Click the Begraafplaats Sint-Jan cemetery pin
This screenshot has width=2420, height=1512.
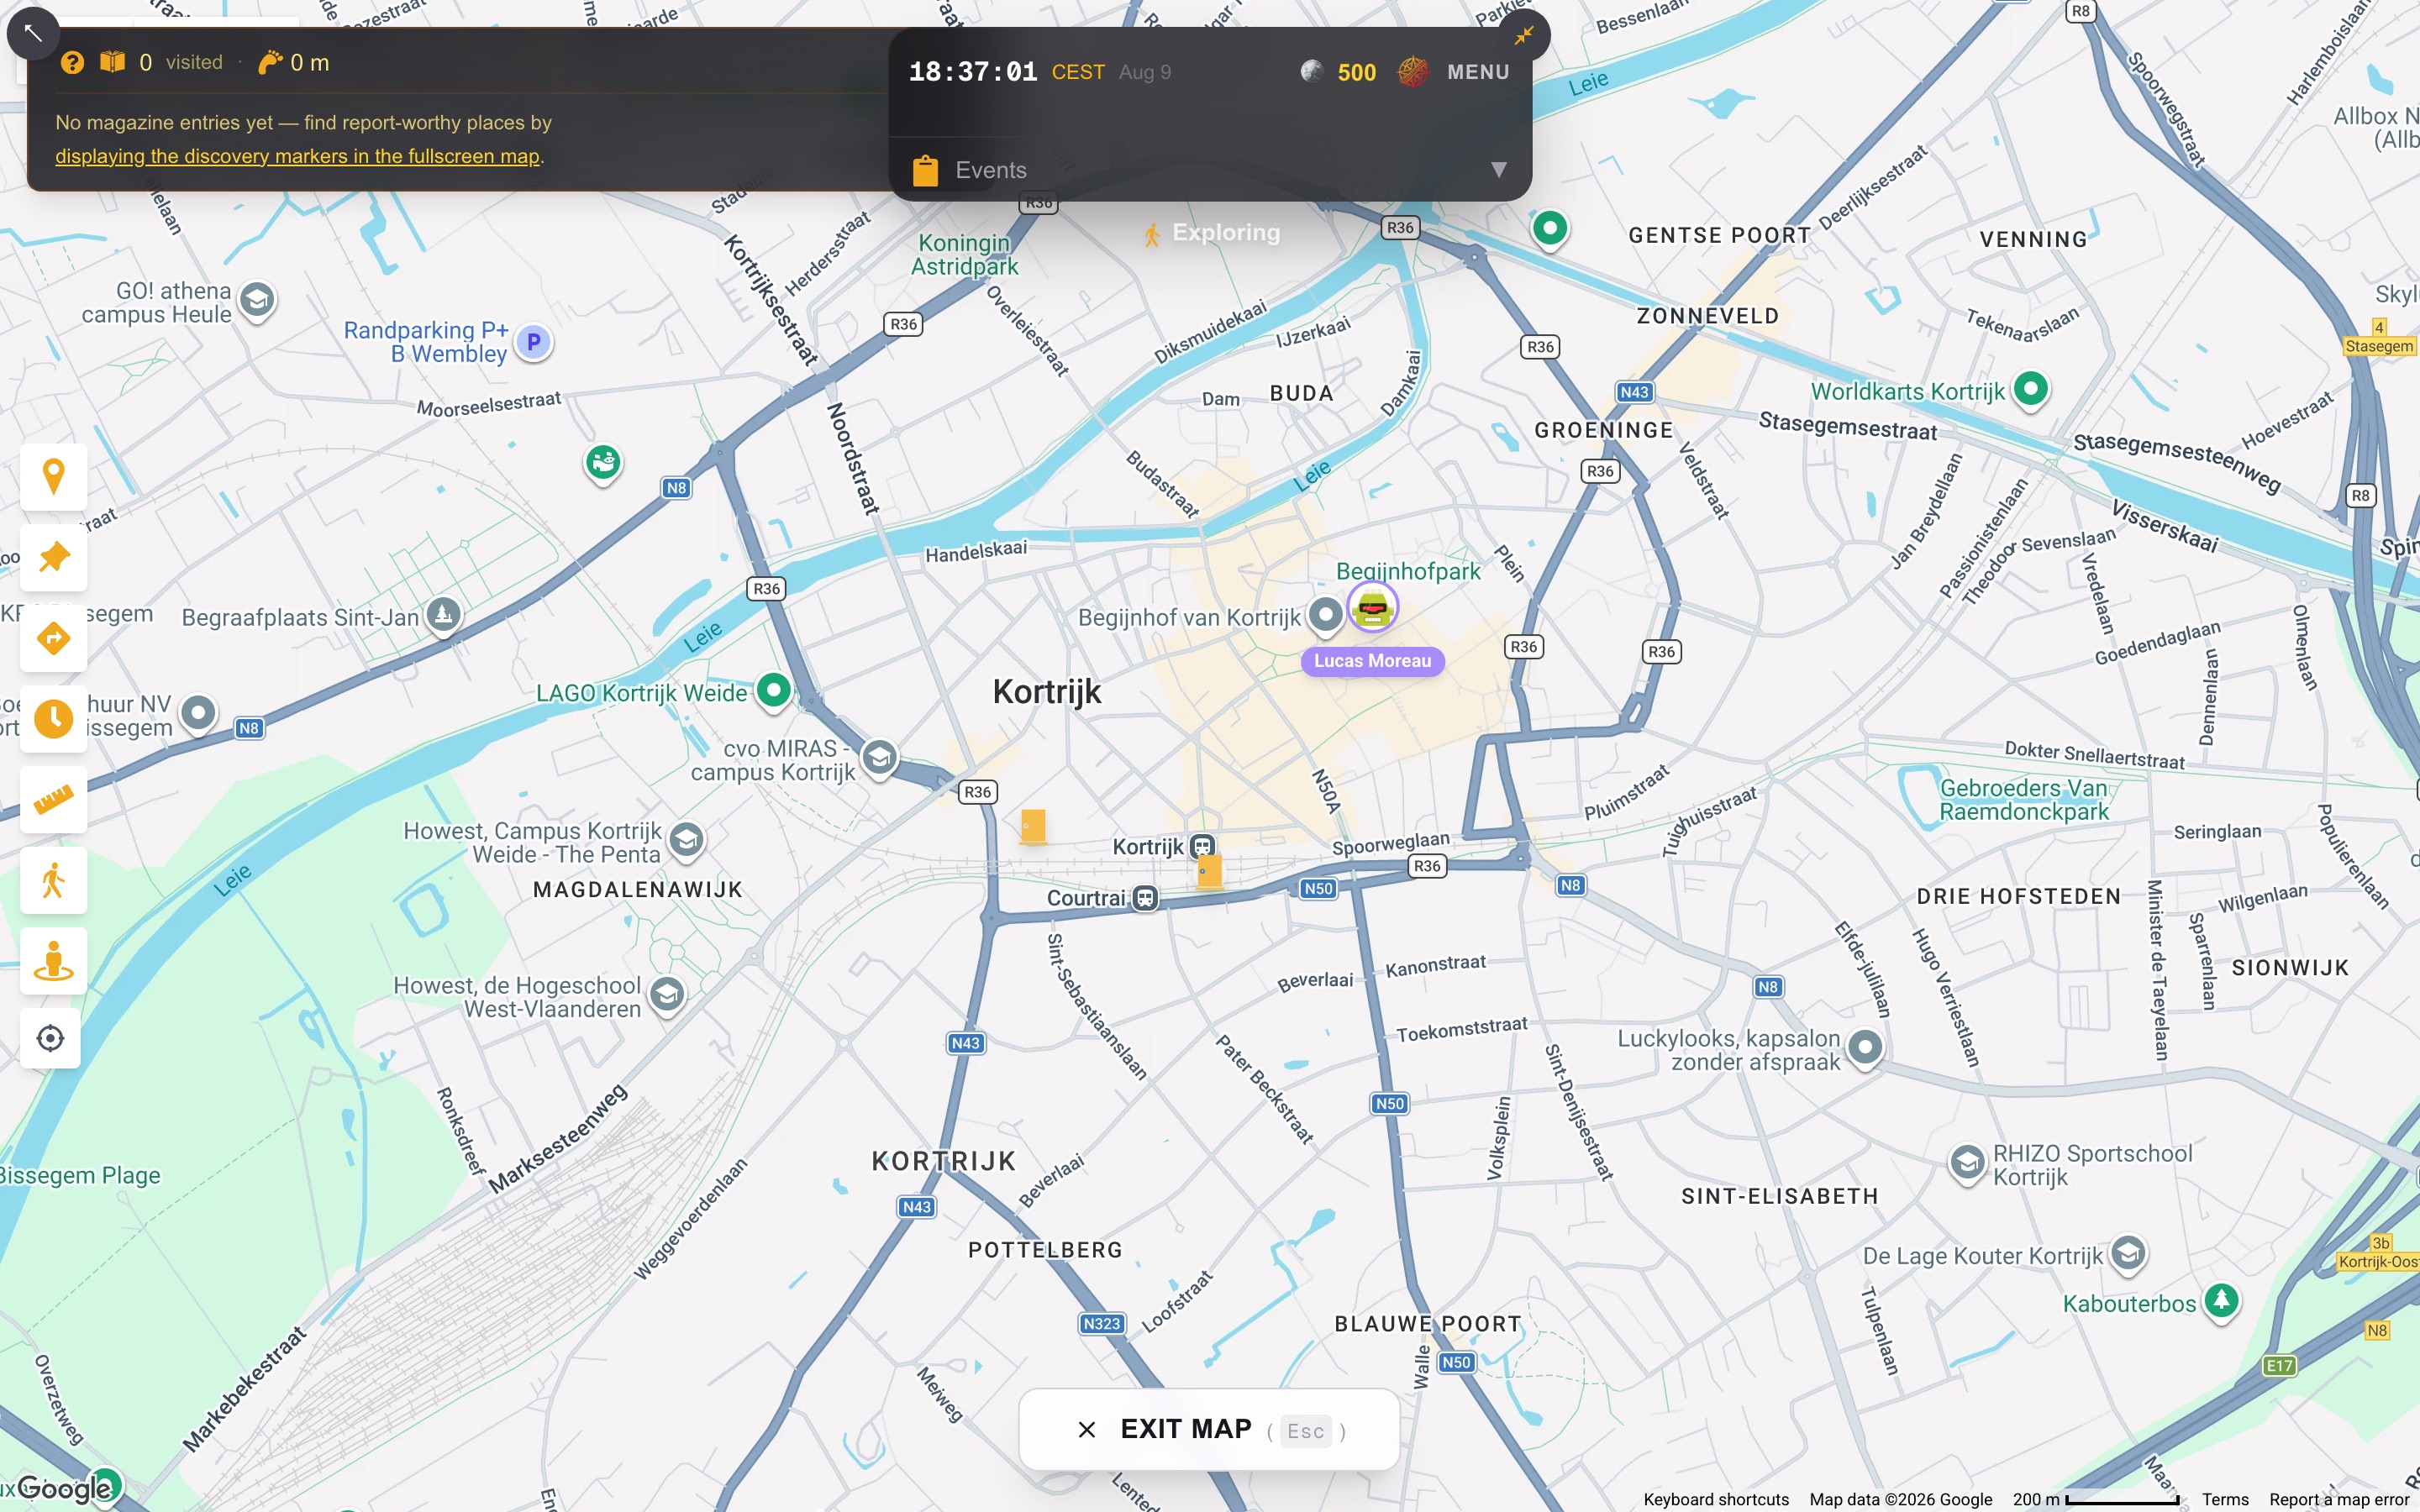click(x=444, y=615)
